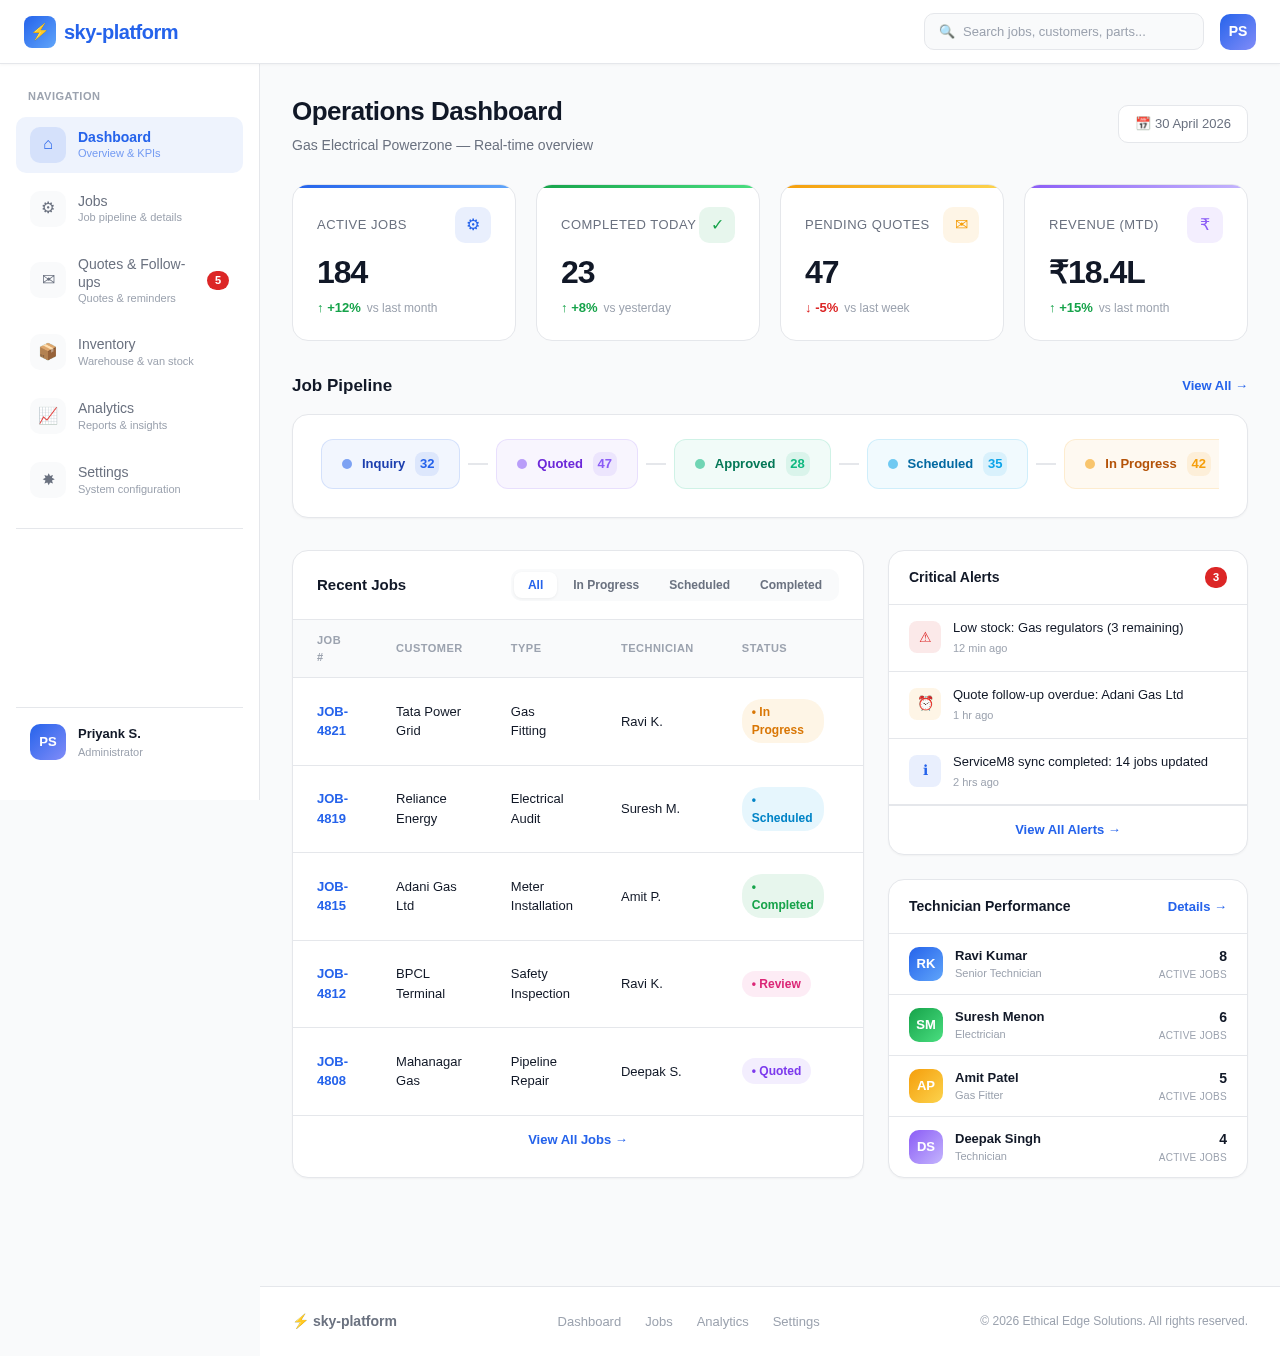Click footer Jobs link

(659, 1322)
